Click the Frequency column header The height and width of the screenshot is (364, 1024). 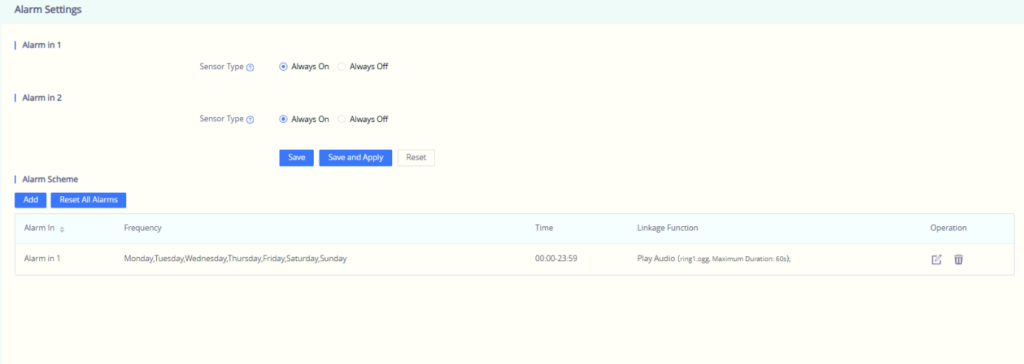point(143,228)
